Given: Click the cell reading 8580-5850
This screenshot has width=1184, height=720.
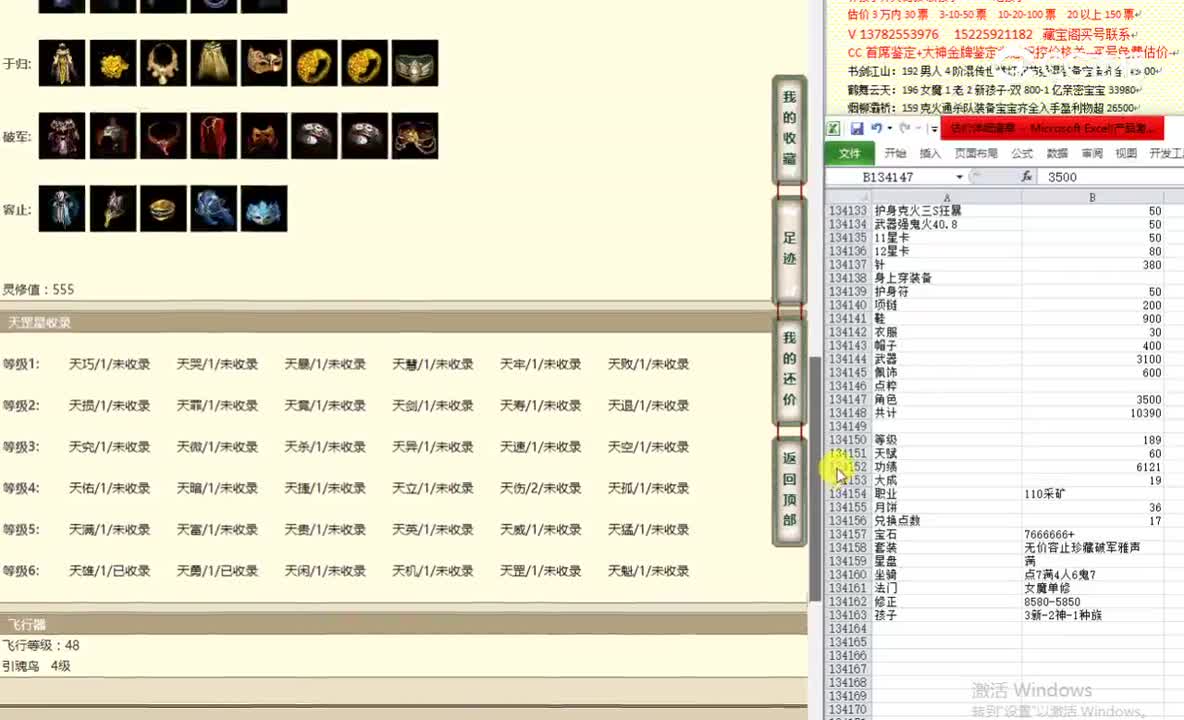Looking at the screenshot, I should click(x=1092, y=602).
